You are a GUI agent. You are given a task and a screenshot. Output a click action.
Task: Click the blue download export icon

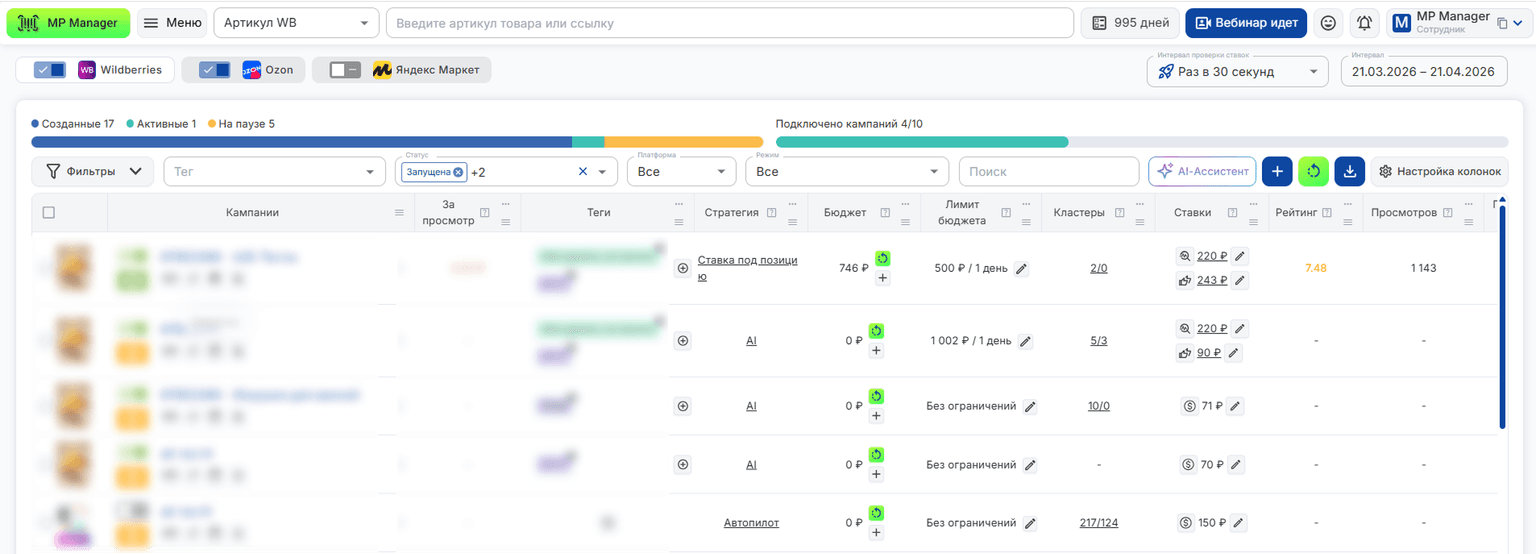coord(1349,172)
